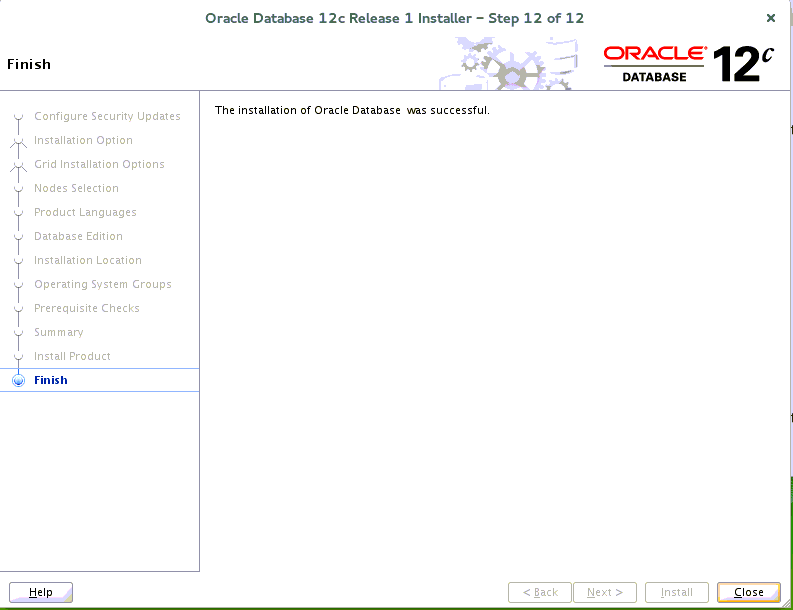Select the Prerequisite Checks step
The width and height of the screenshot is (793, 610).
[x=87, y=308]
